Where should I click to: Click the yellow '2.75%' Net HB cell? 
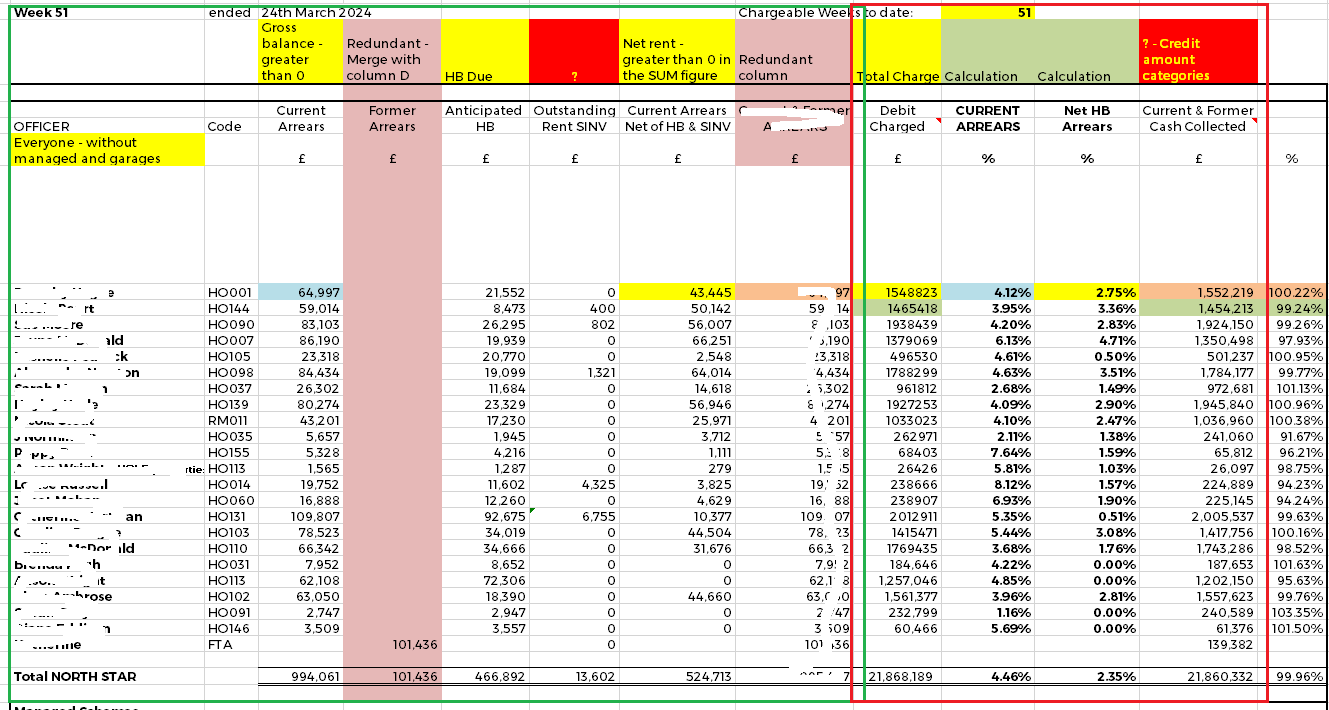tap(1087, 292)
